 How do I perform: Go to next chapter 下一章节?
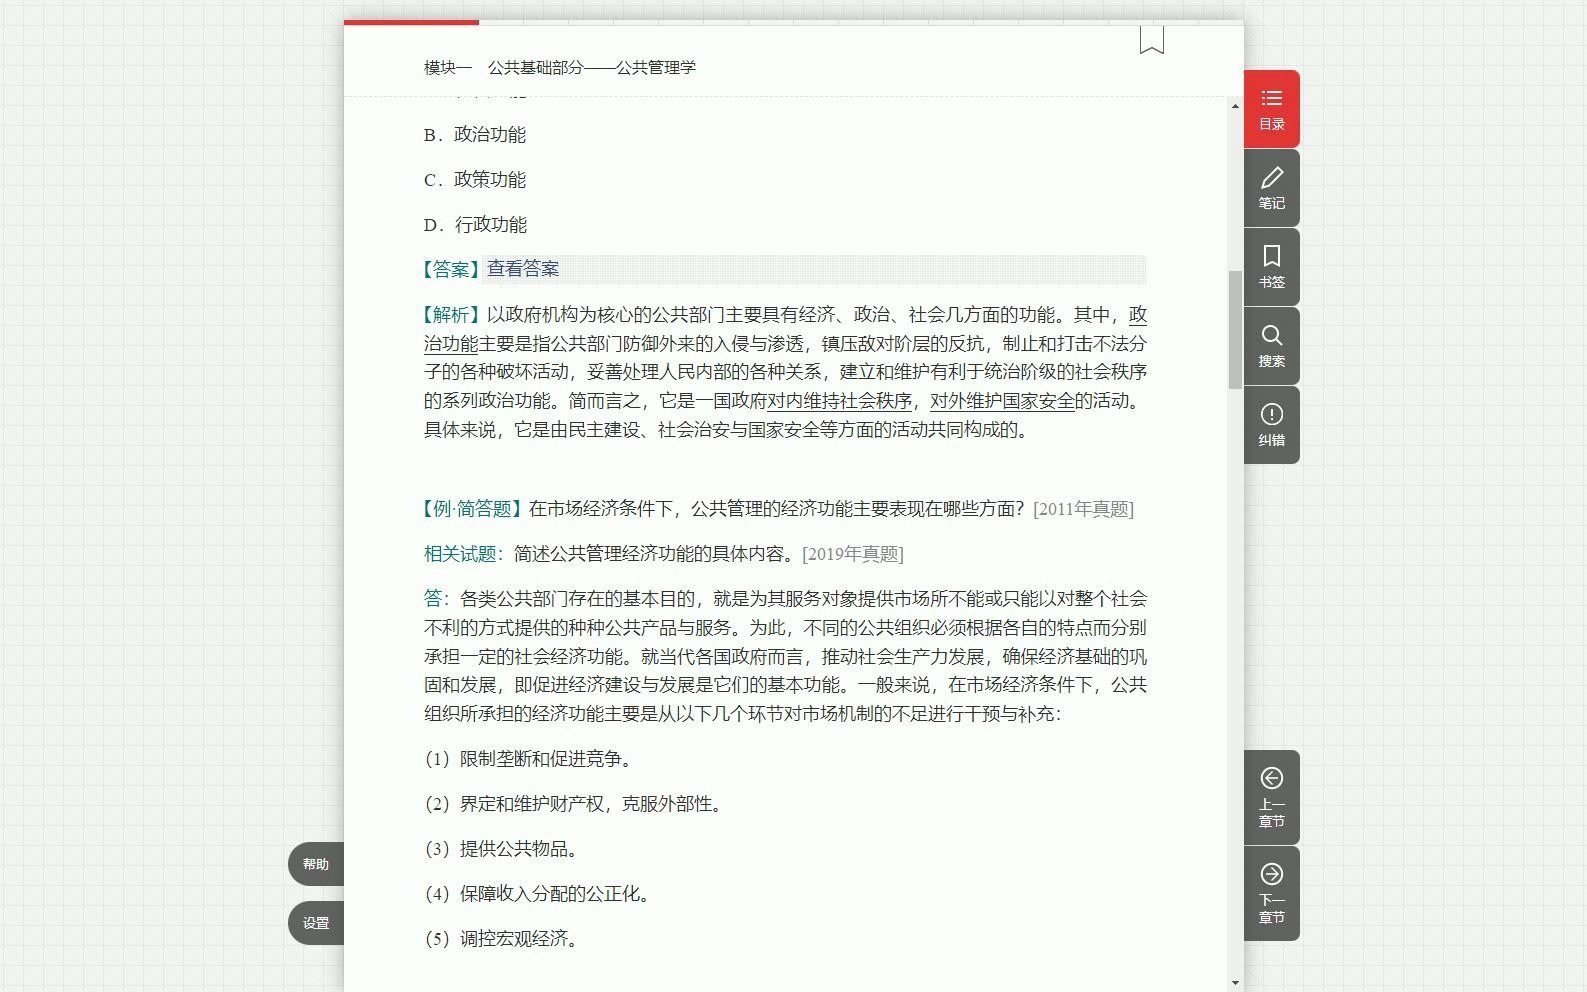1271,893
